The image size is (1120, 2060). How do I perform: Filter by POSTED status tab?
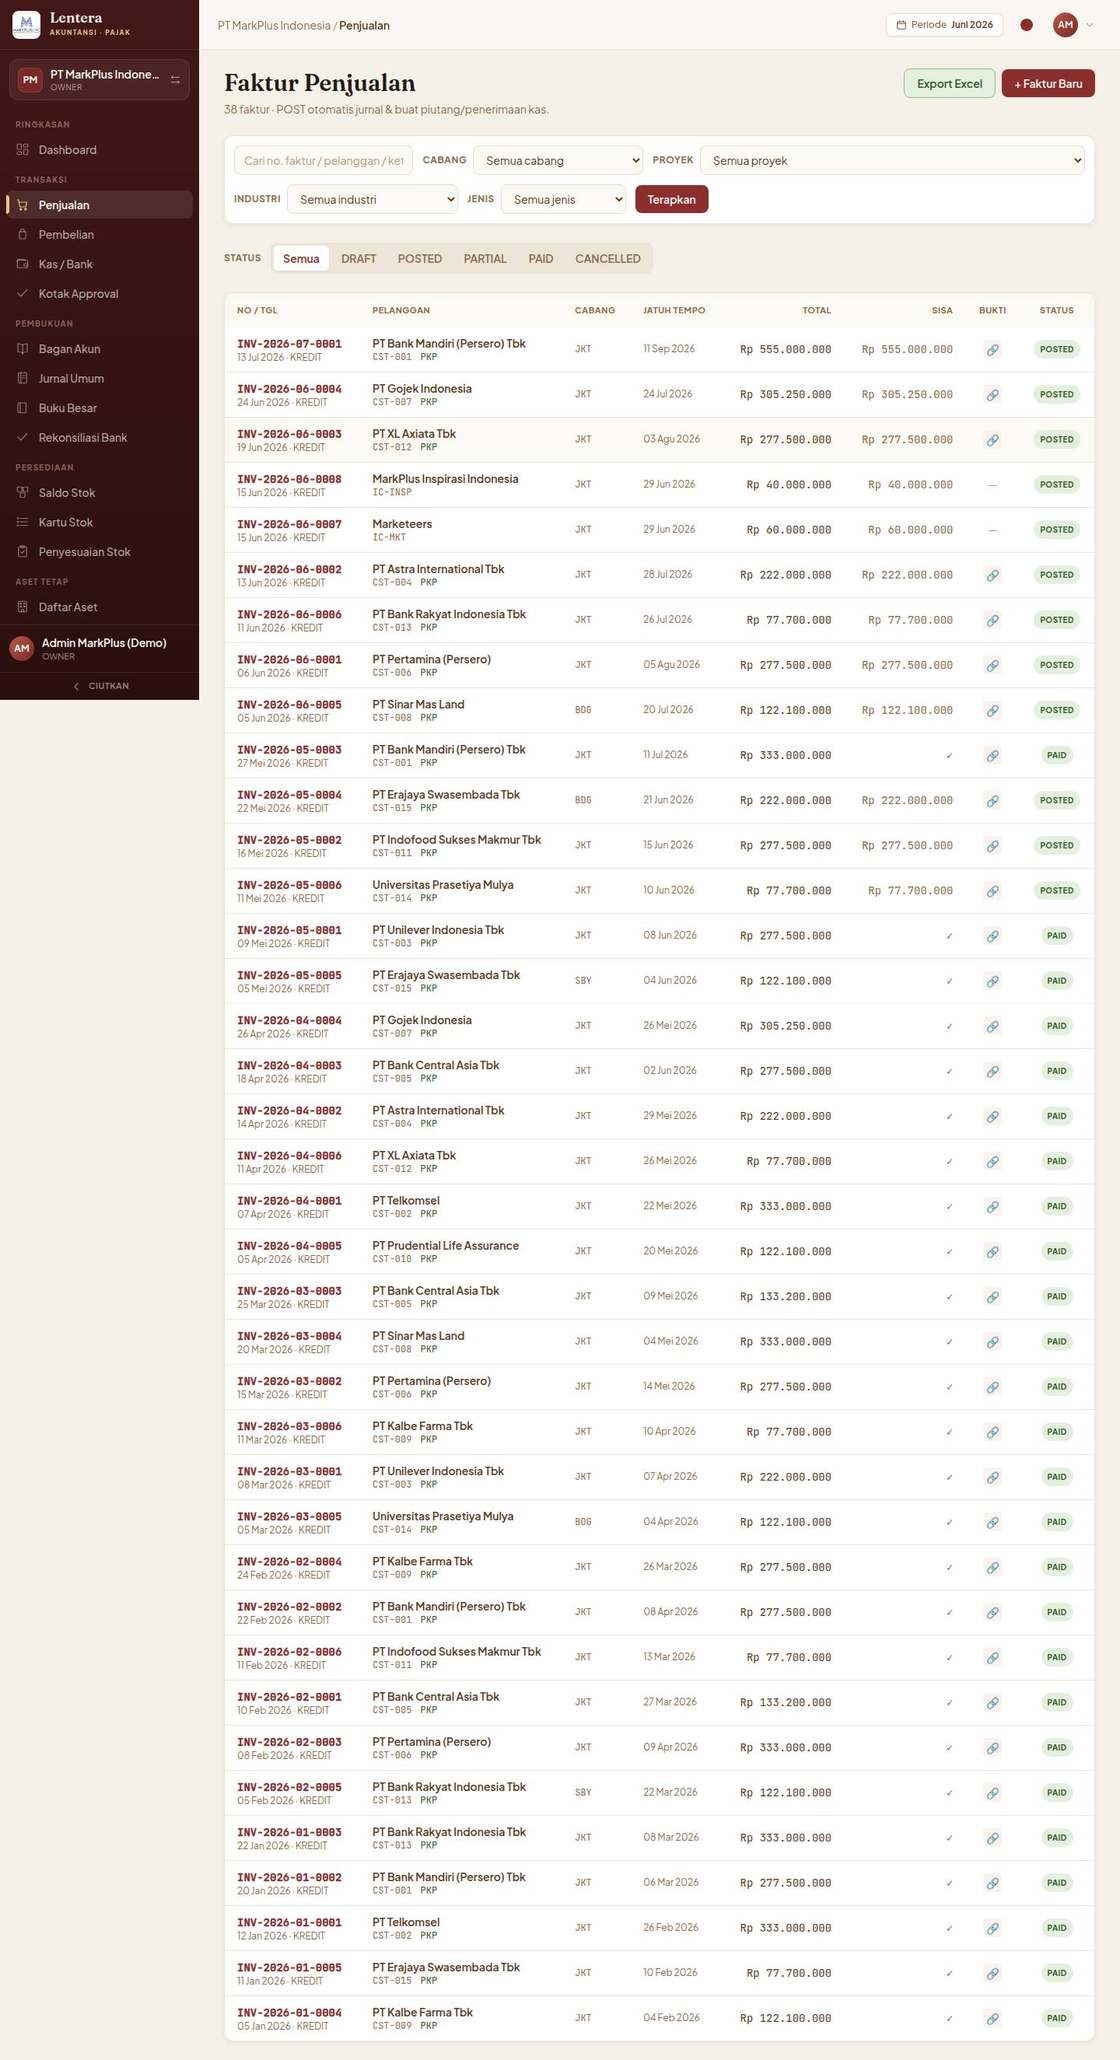pyautogui.click(x=420, y=258)
